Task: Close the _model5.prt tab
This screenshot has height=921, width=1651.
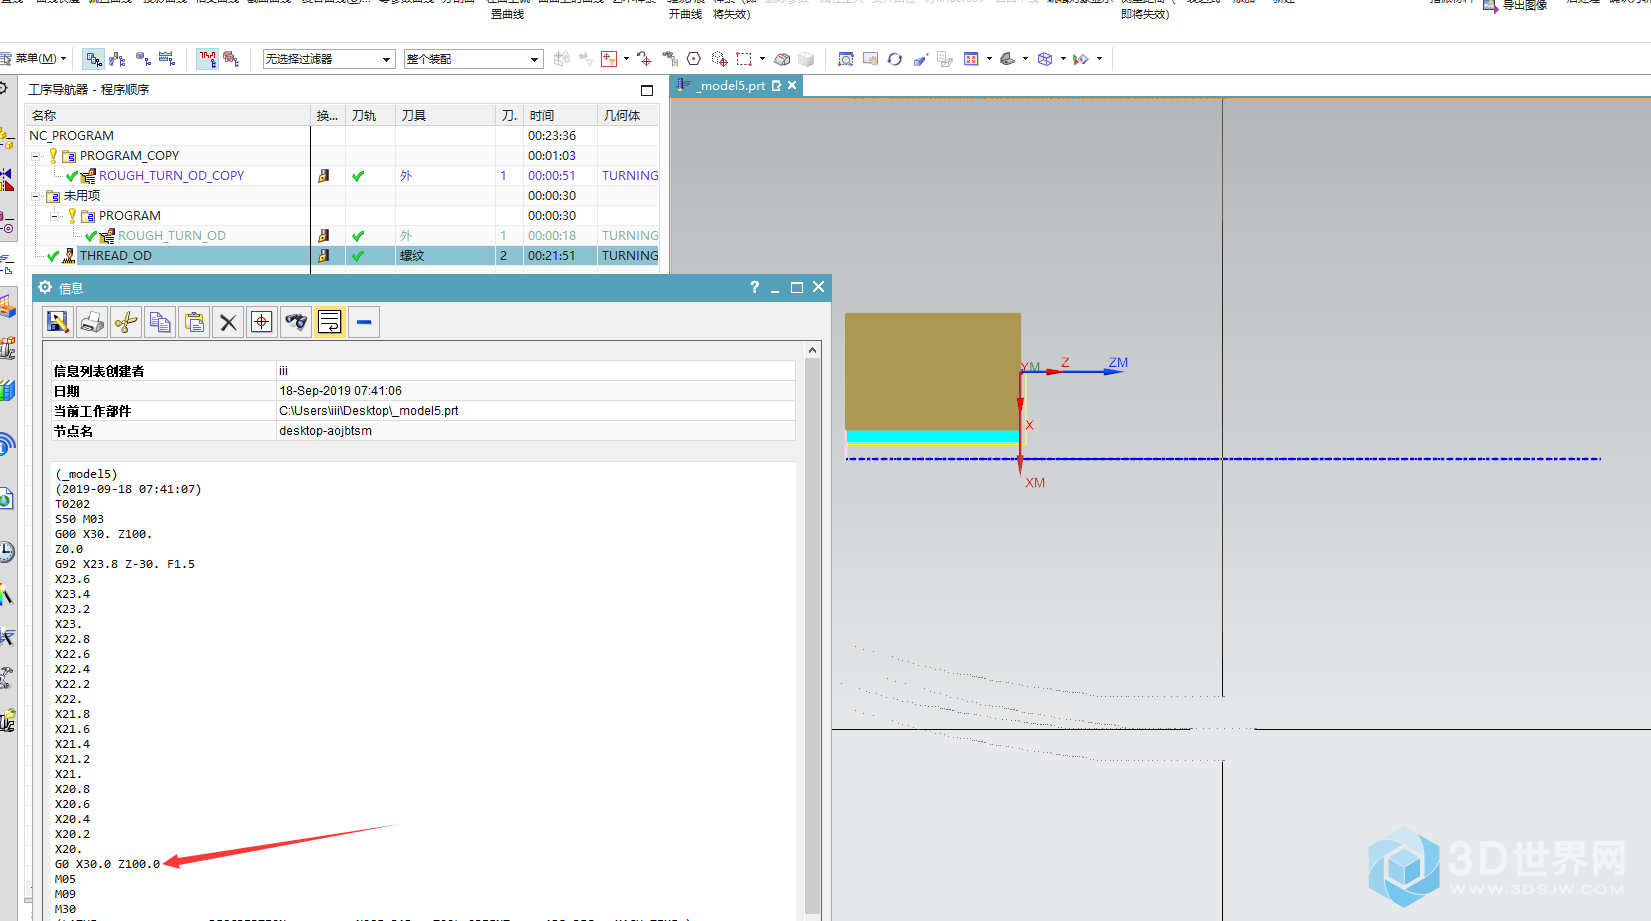Action: (792, 86)
